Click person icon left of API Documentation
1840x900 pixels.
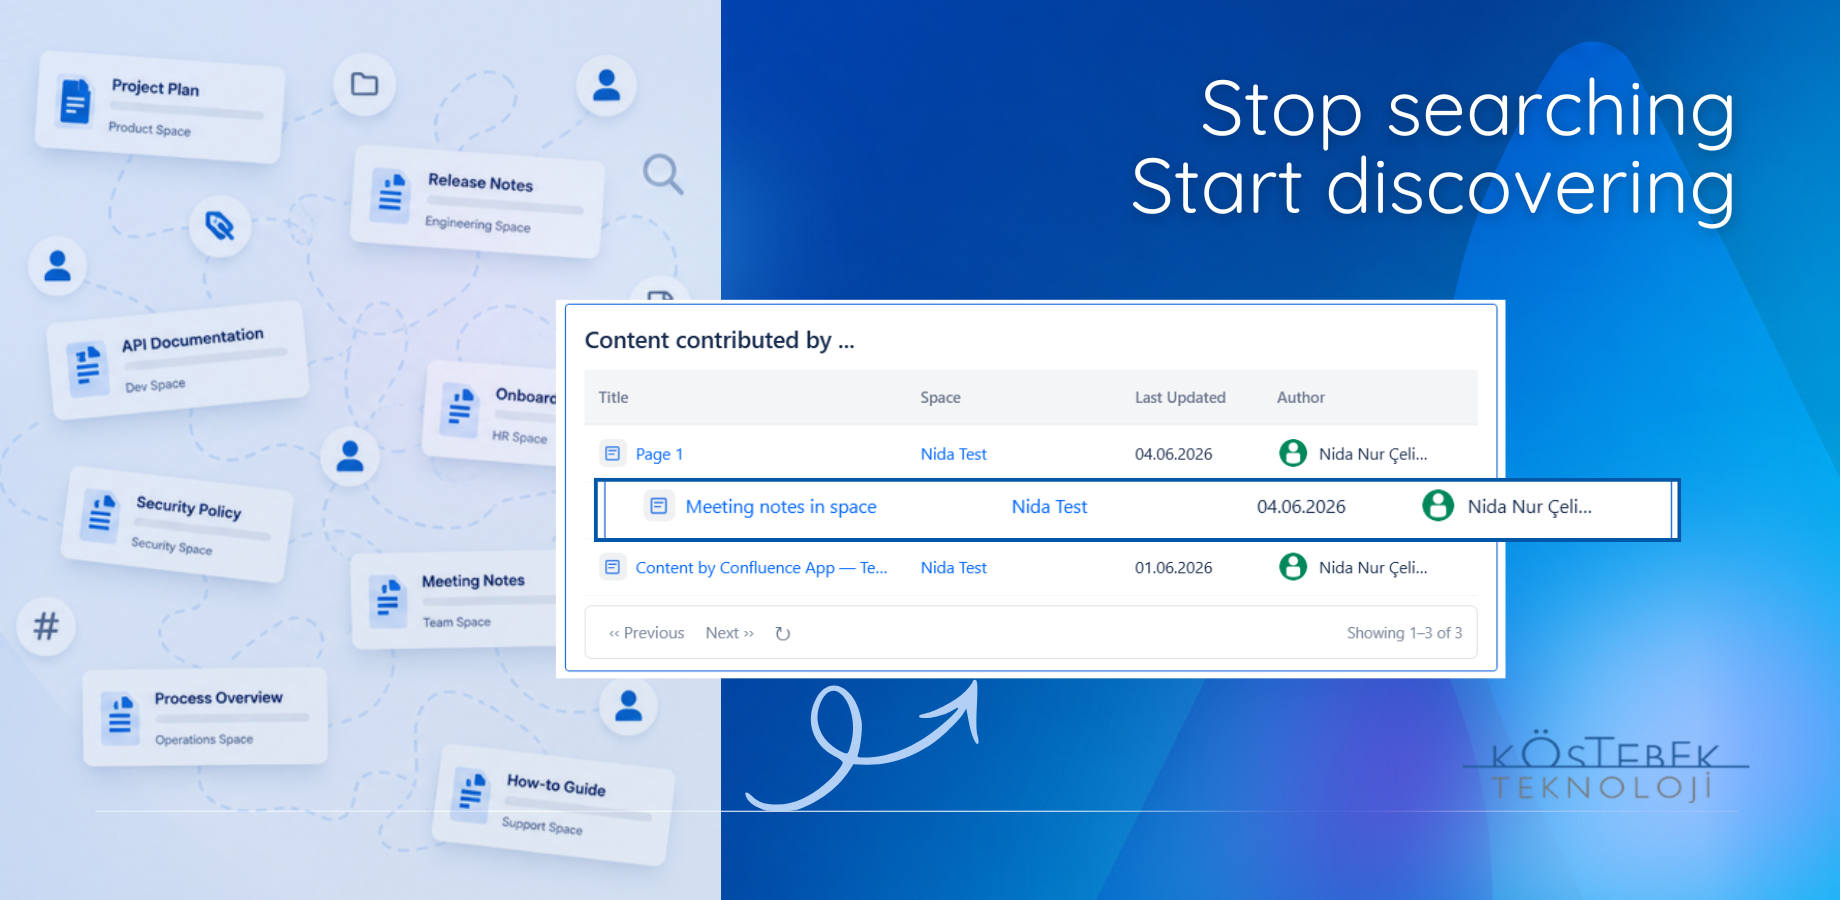pyautogui.click(x=58, y=266)
